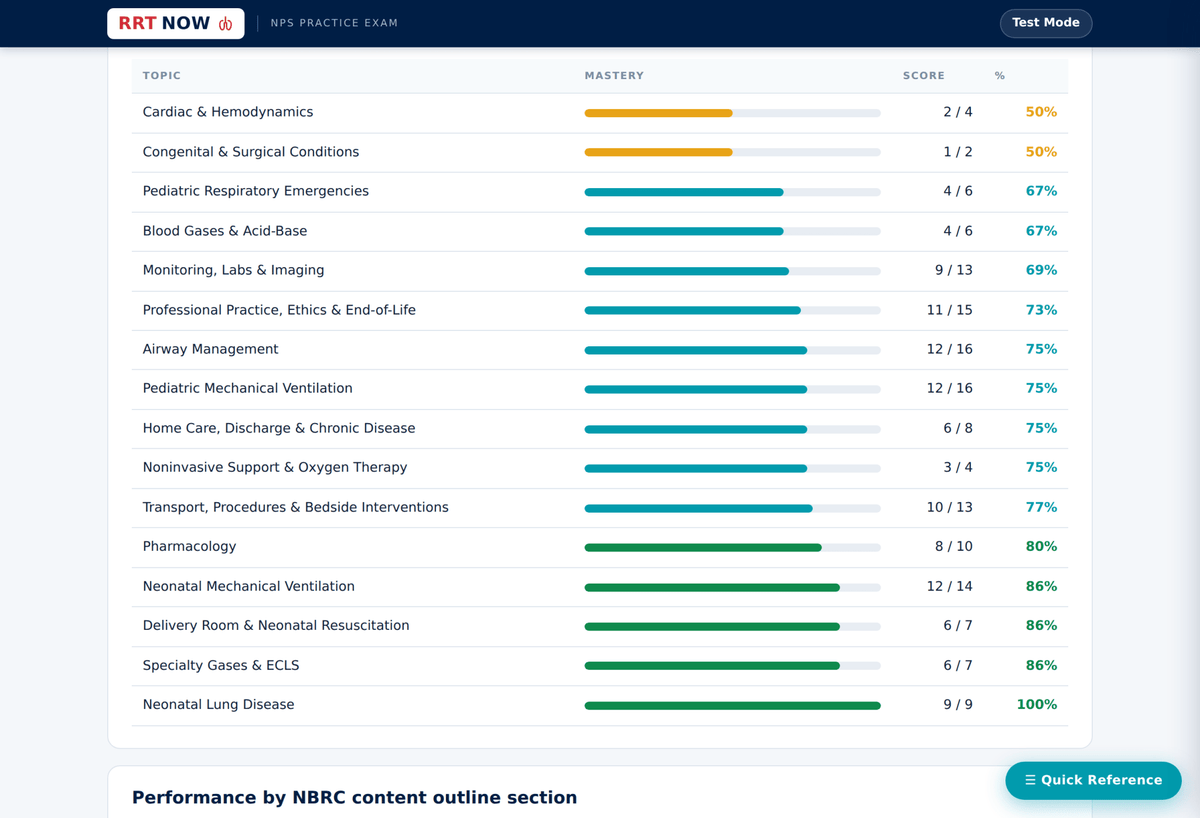Screen dimensions: 1200x818
Task: Select Professional Practice, Ethics & End-of-Life topic
Action: pos(279,310)
